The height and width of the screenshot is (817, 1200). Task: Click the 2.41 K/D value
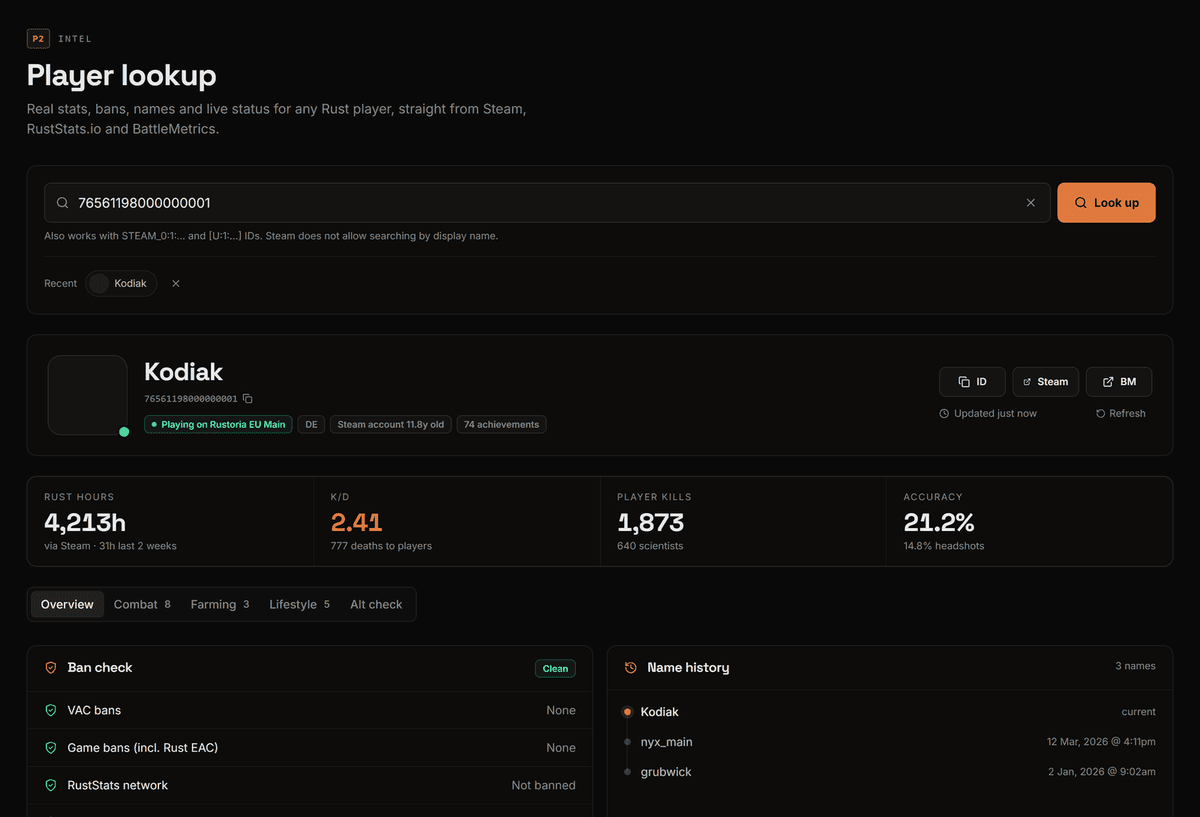click(357, 522)
